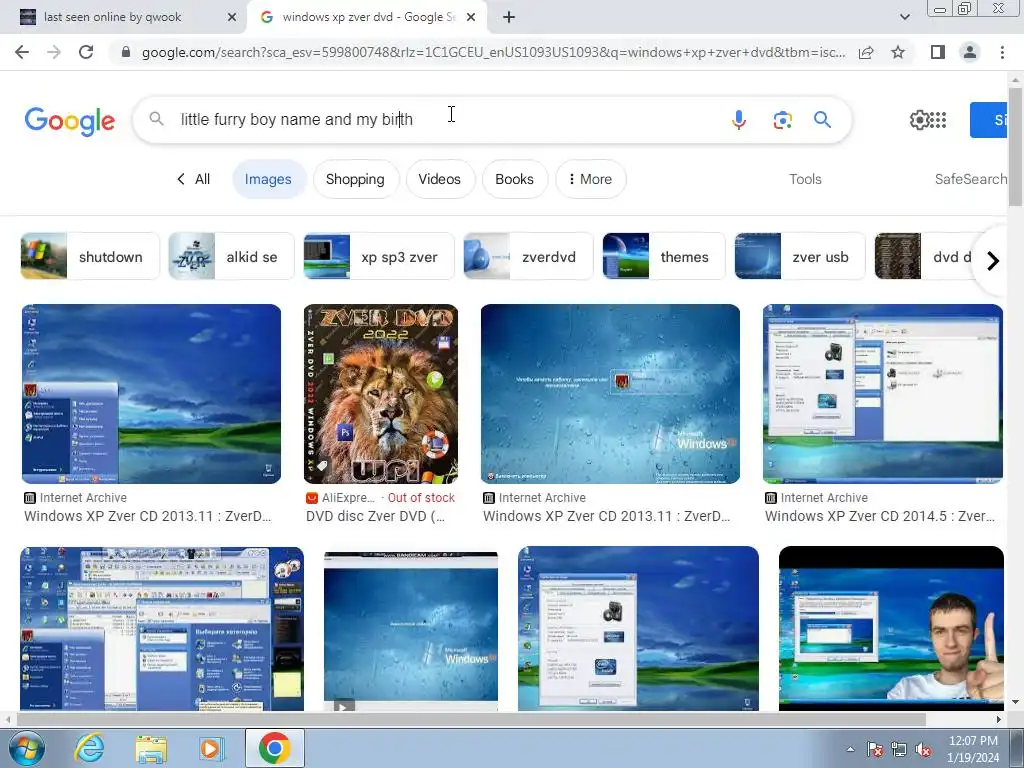Filter by the 'zverdvd' chip
This screenshot has width=1024, height=768.
528,257
